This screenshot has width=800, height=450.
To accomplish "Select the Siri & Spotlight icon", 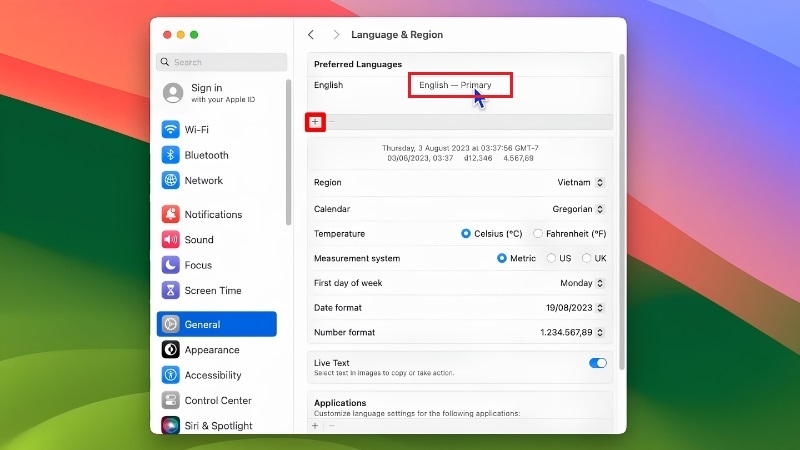I will 170,425.
